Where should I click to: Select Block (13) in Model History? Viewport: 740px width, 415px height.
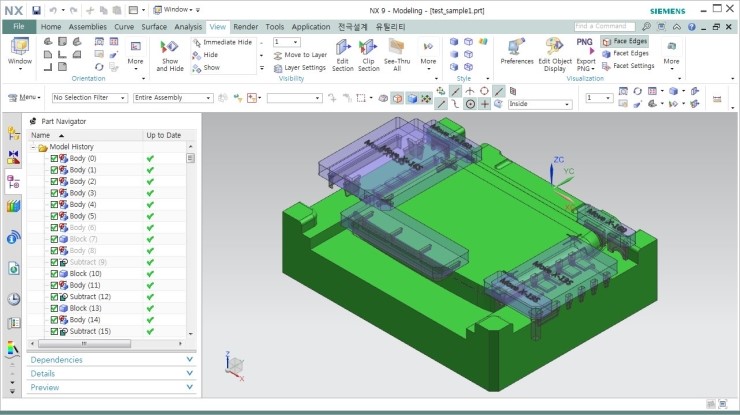(85, 308)
